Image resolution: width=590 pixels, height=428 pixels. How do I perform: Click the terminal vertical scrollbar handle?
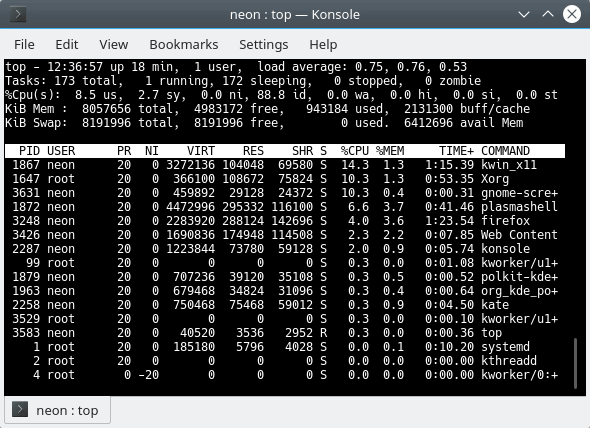[575, 363]
